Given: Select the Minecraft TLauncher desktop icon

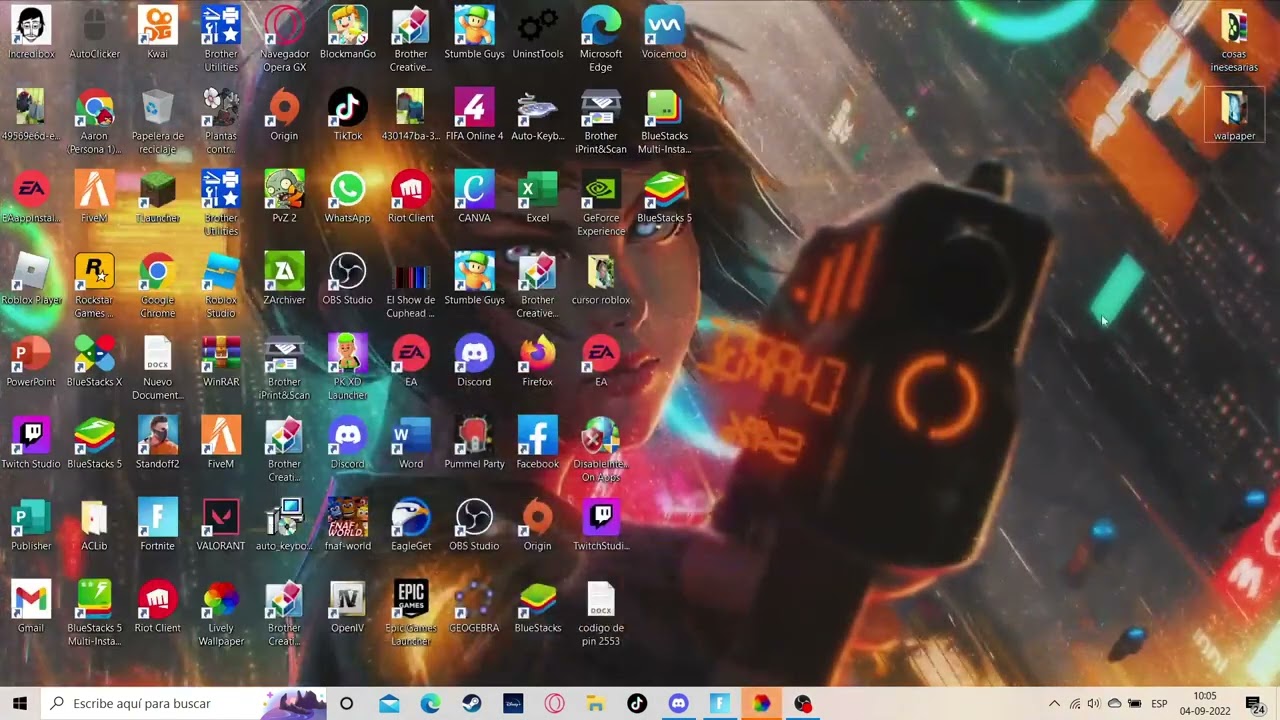Looking at the screenshot, I should (157, 197).
